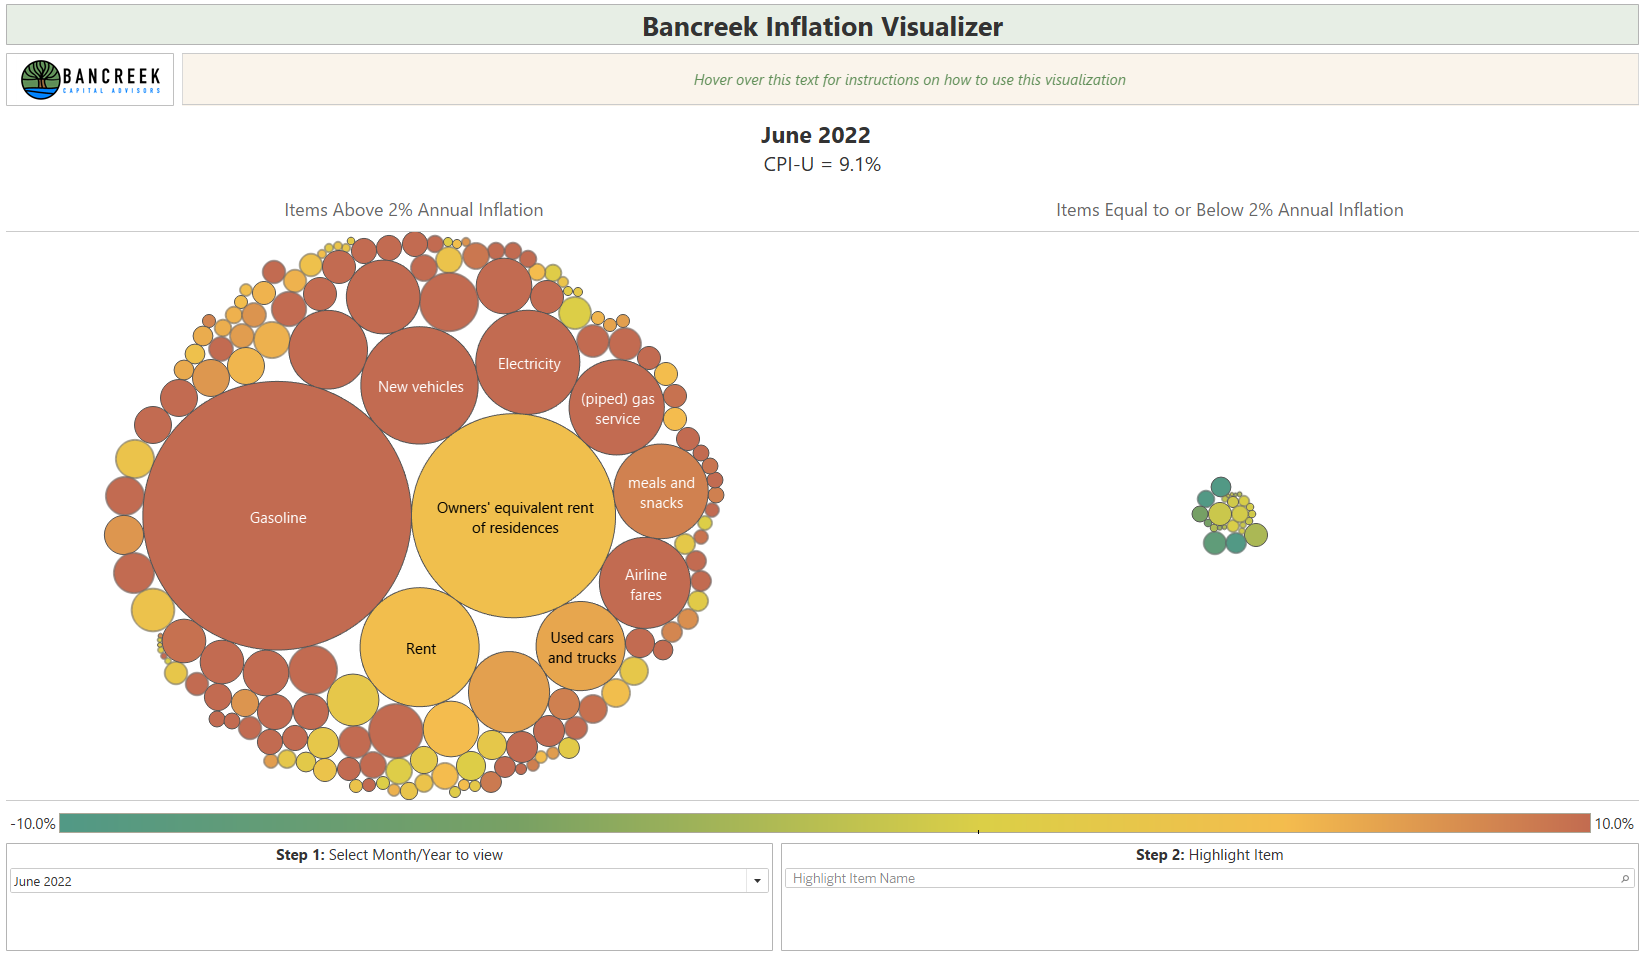This screenshot has height=956, width=1647.
Task: Click the Items Equal to or Below 2% header
Action: [1230, 210]
